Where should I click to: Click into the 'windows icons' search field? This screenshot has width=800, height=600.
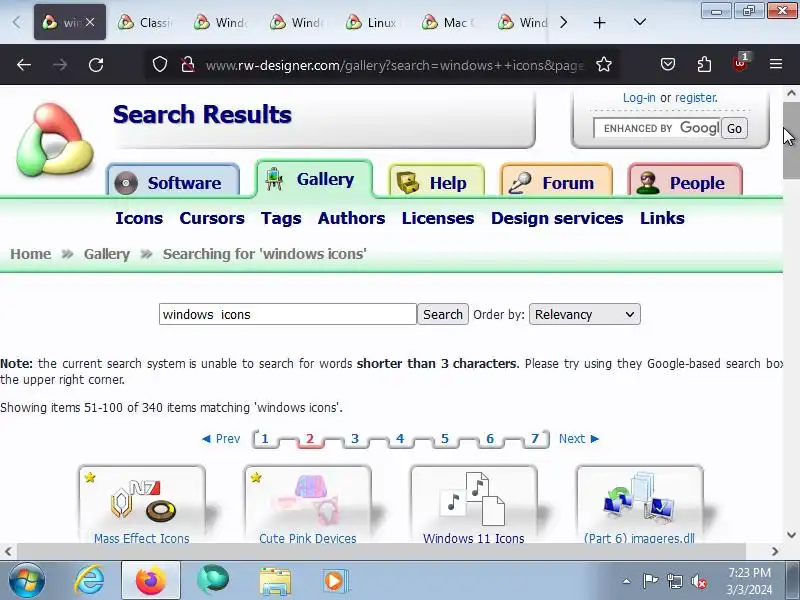288,314
